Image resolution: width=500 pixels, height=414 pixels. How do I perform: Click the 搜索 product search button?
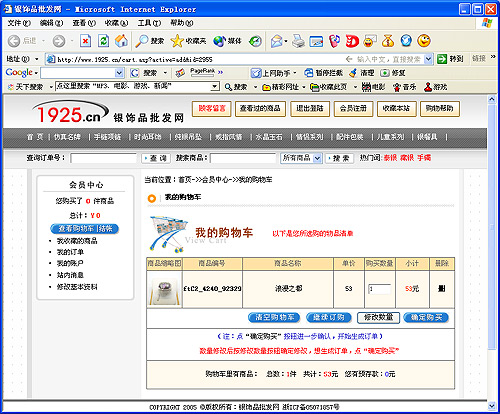click(340, 158)
